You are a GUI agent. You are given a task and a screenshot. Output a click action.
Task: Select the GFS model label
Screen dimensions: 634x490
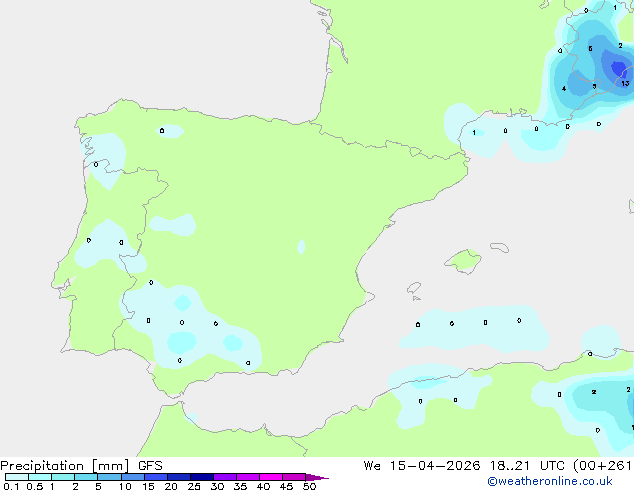click(x=150, y=466)
